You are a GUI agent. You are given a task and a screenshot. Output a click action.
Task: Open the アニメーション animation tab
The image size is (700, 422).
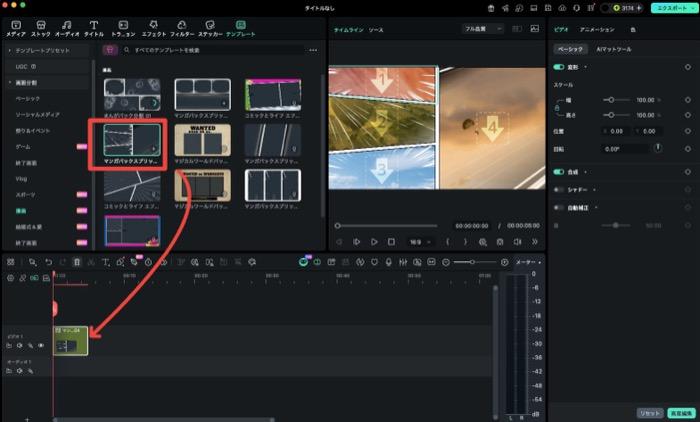pyautogui.click(x=596, y=30)
